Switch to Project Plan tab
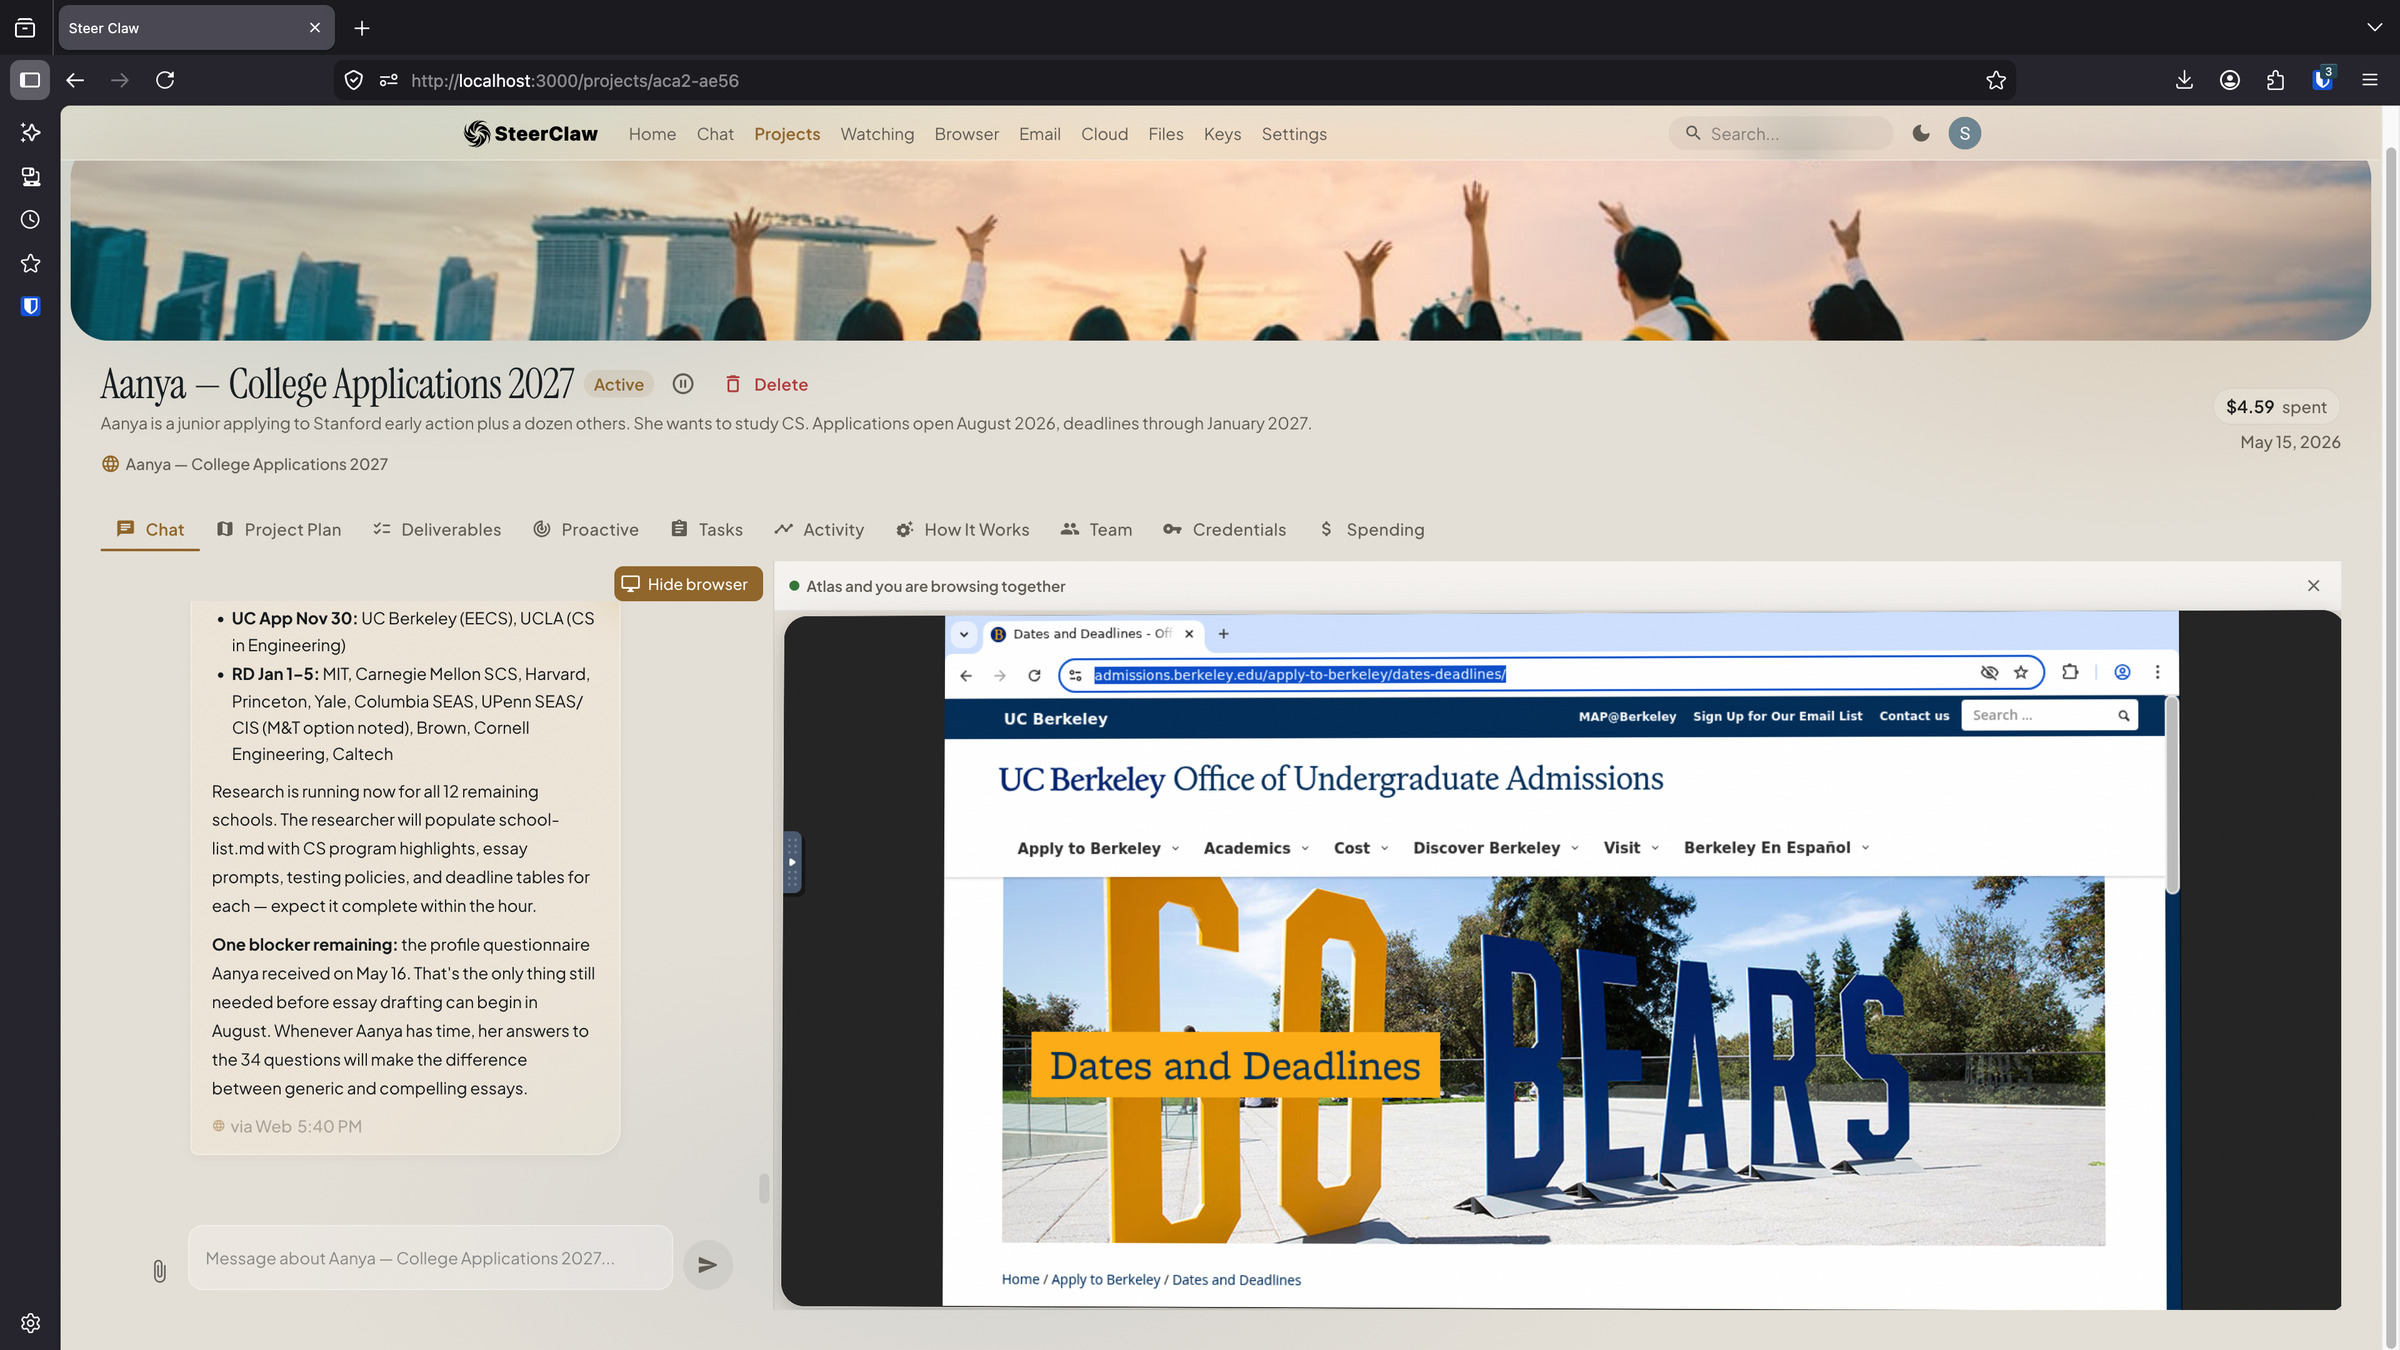Screen dimensions: 2400x1350 click(279, 529)
